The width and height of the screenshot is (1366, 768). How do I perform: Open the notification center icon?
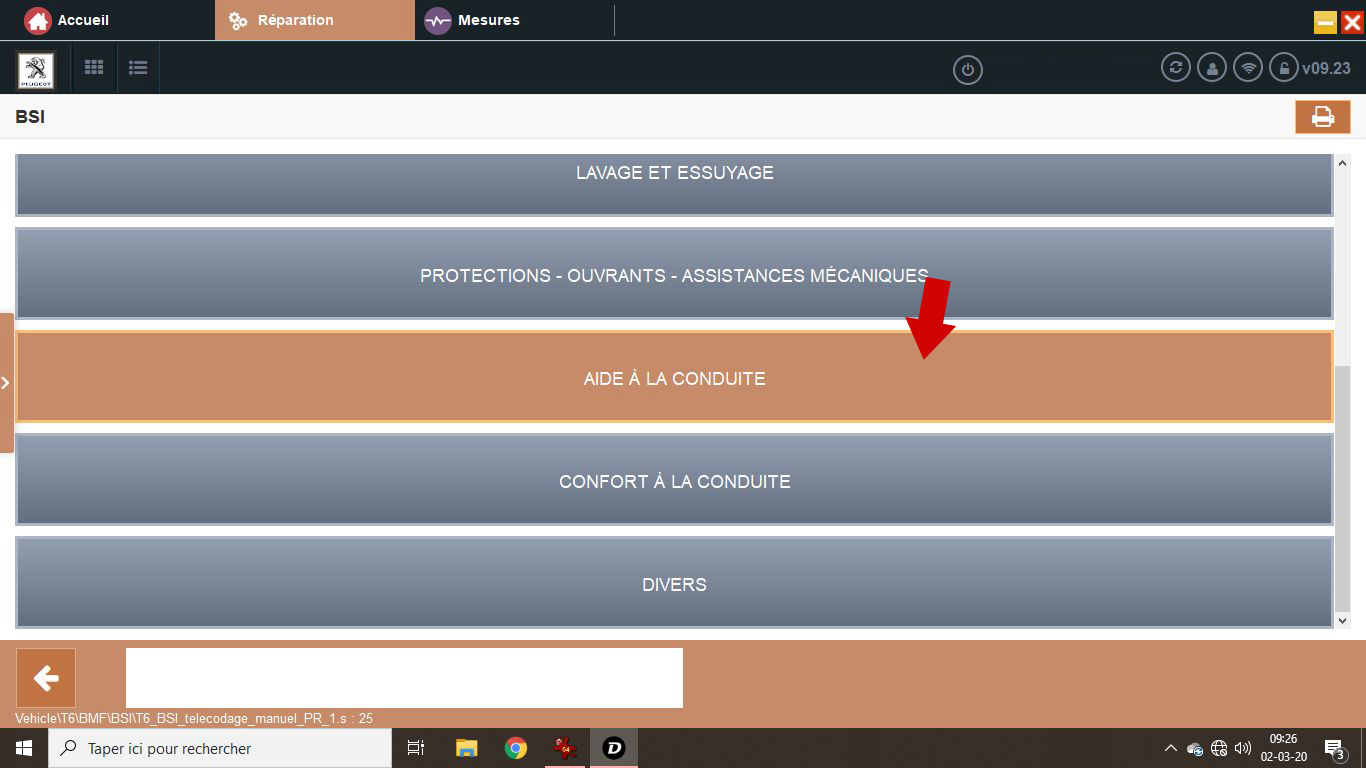1334,748
